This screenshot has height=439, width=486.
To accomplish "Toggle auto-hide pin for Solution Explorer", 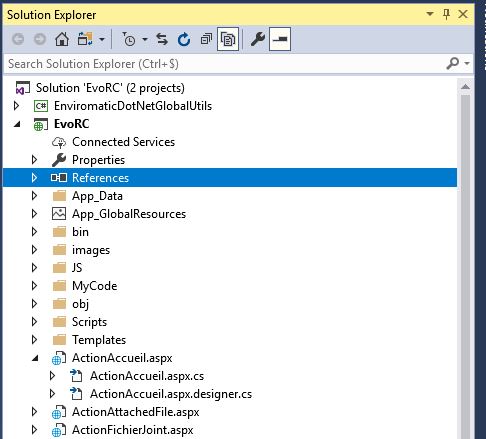I will [x=447, y=14].
